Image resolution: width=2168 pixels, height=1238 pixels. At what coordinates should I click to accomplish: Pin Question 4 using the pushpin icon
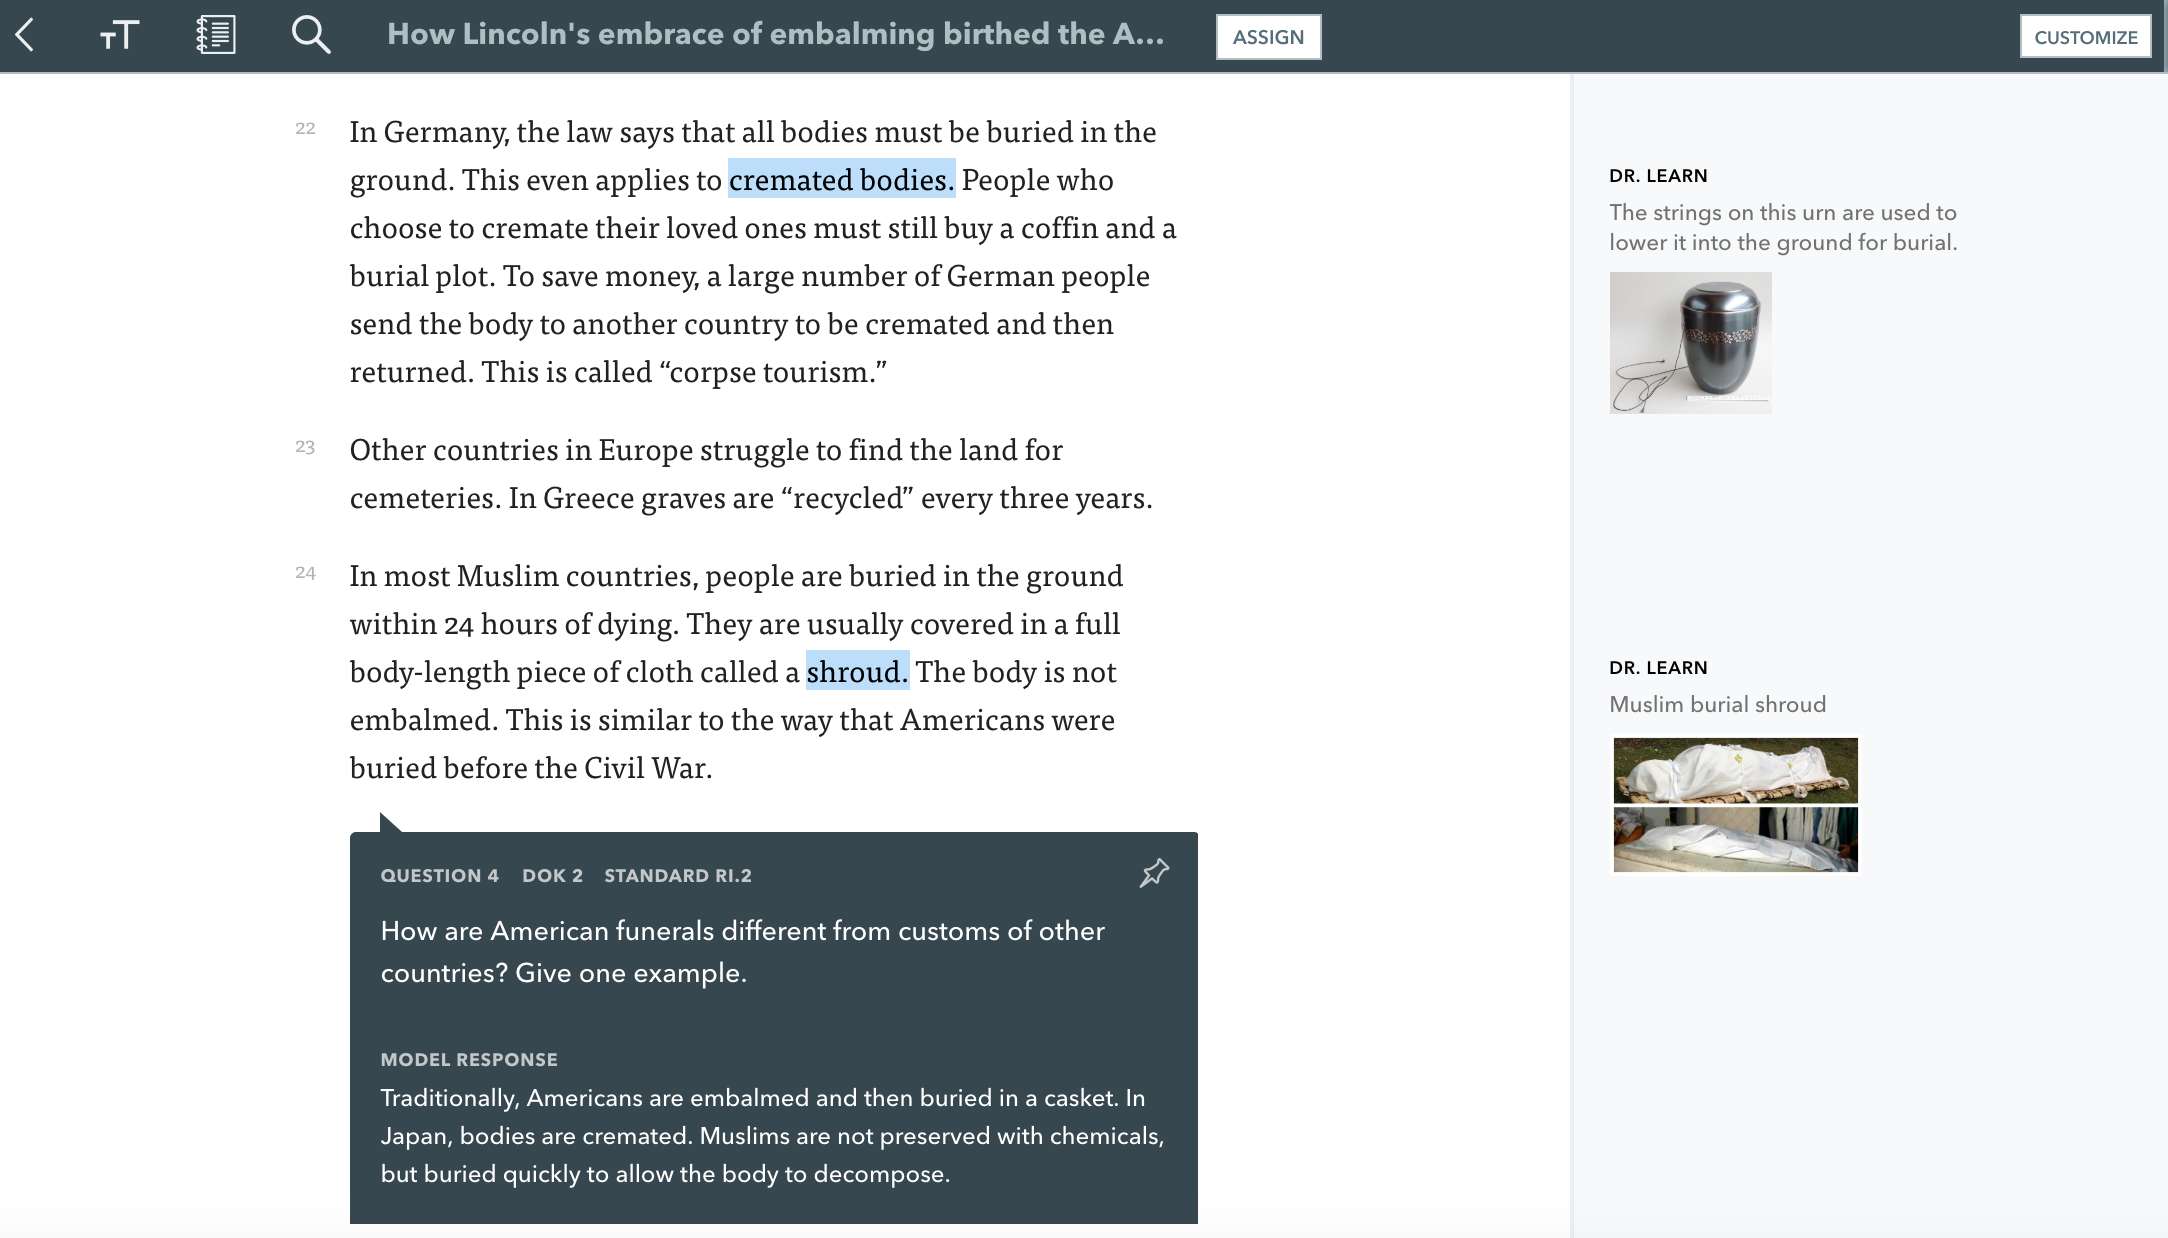[x=1154, y=873]
